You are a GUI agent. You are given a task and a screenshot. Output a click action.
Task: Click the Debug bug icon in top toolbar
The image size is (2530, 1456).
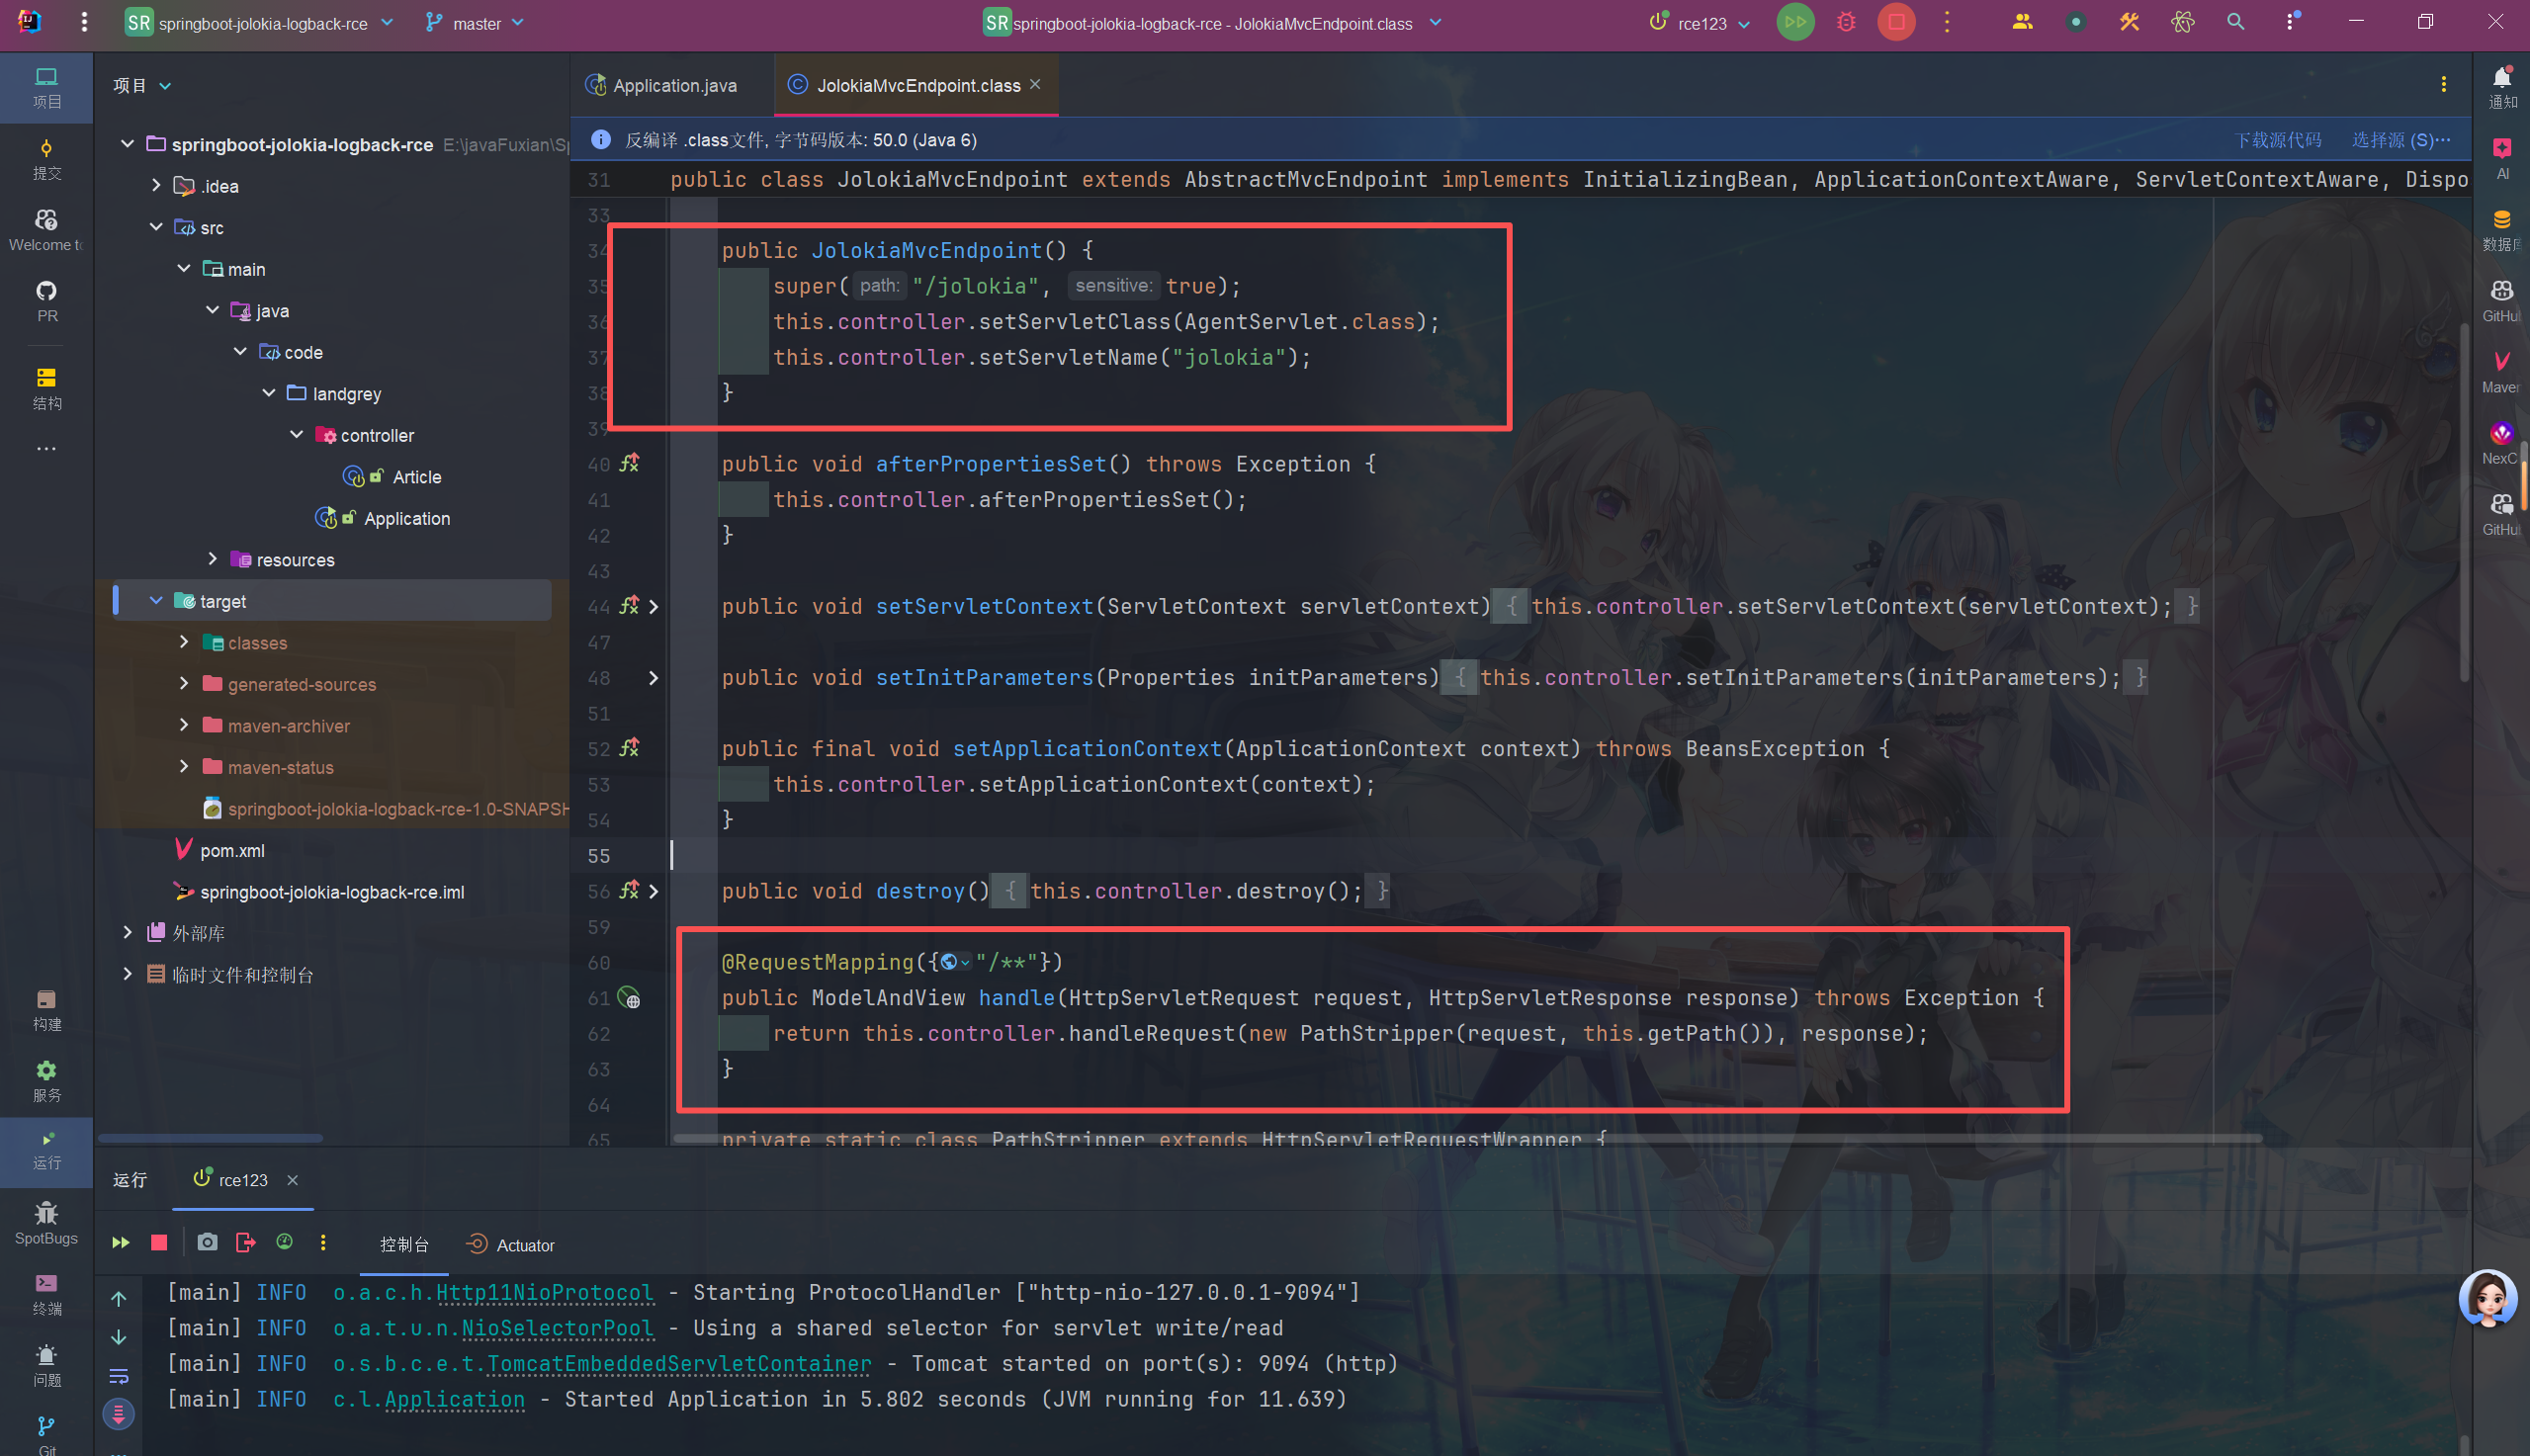coord(1846,22)
